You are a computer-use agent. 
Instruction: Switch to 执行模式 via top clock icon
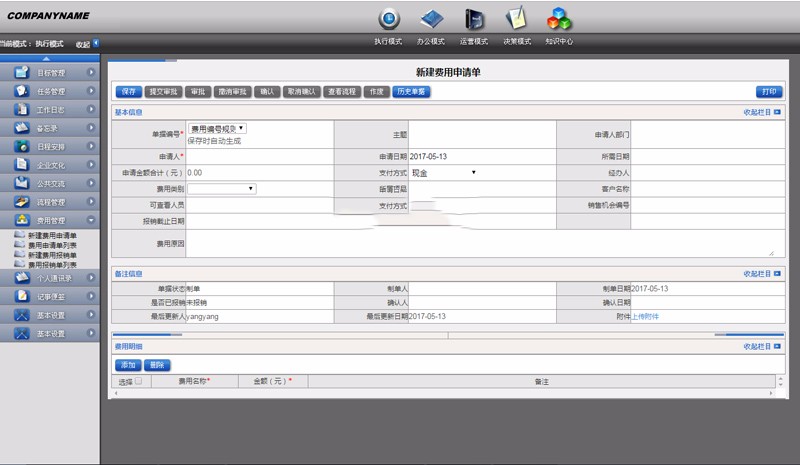pos(388,19)
